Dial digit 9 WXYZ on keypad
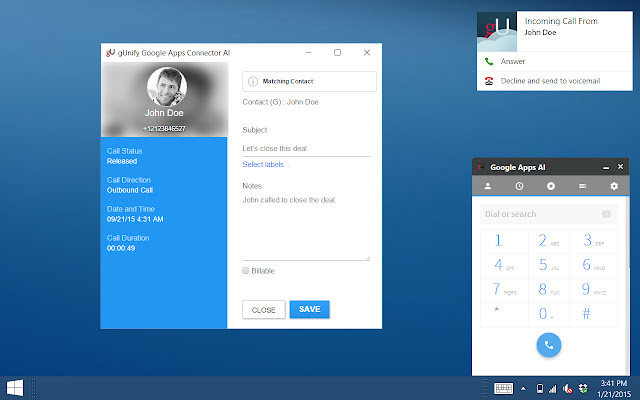Image resolution: width=640 pixels, height=400 pixels. [x=593, y=290]
